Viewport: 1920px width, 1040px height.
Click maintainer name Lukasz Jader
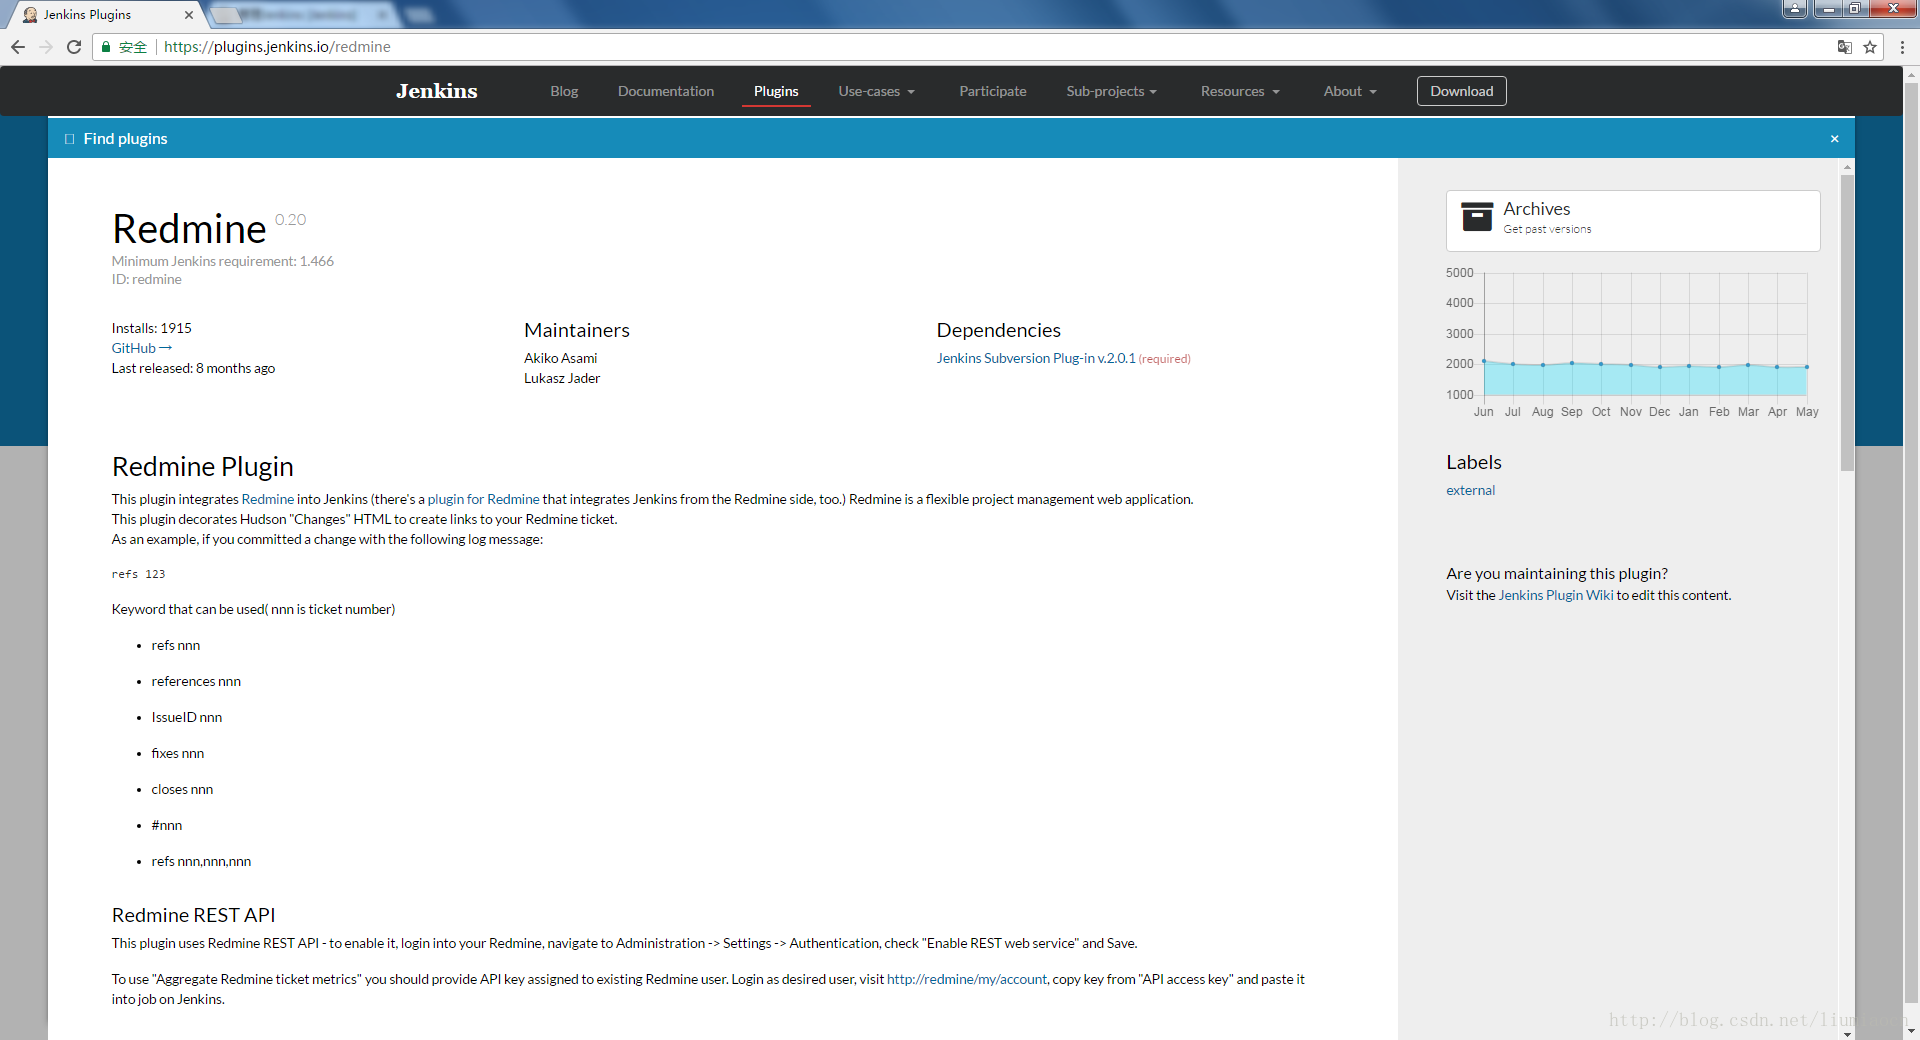click(x=562, y=378)
